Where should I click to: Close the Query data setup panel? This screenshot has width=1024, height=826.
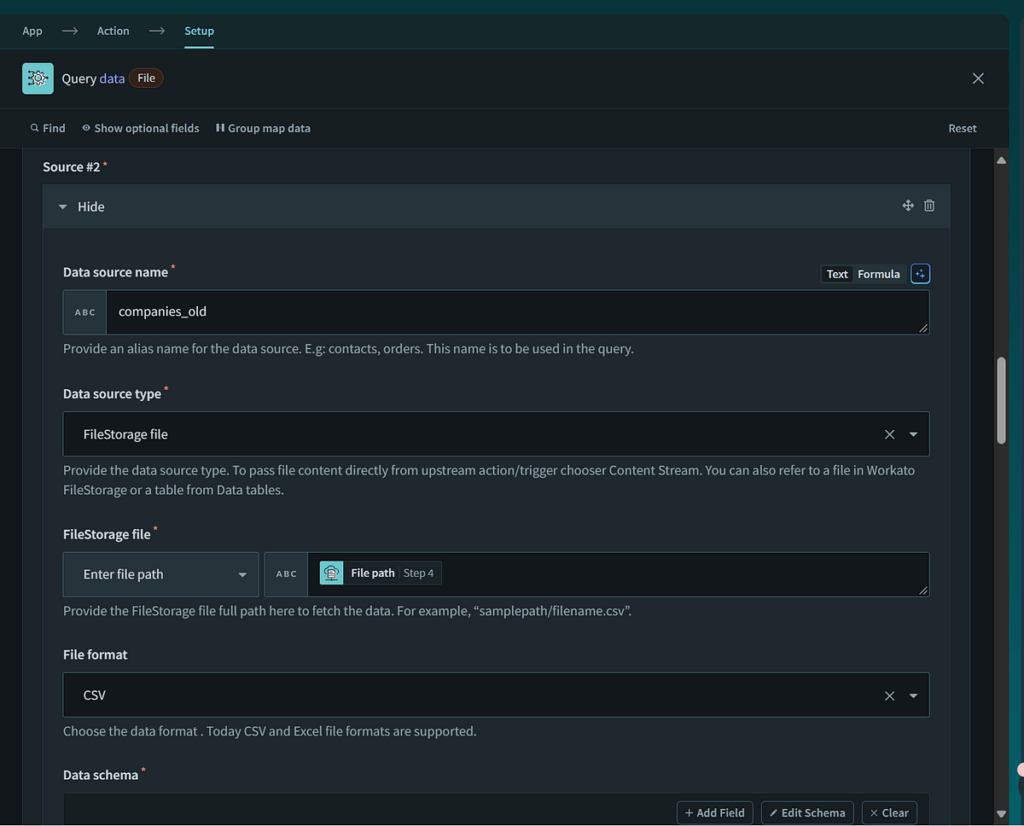pyautogui.click(x=978, y=78)
